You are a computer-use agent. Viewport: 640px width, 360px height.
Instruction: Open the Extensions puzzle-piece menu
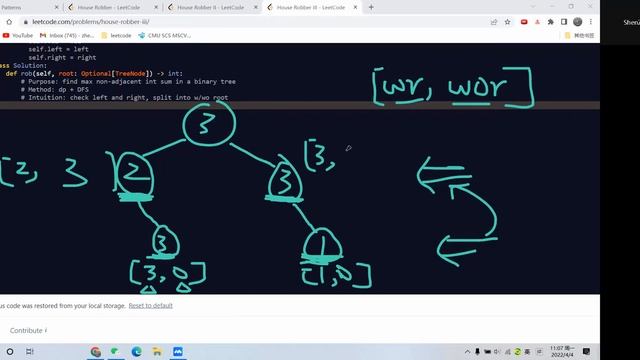point(551,22)
